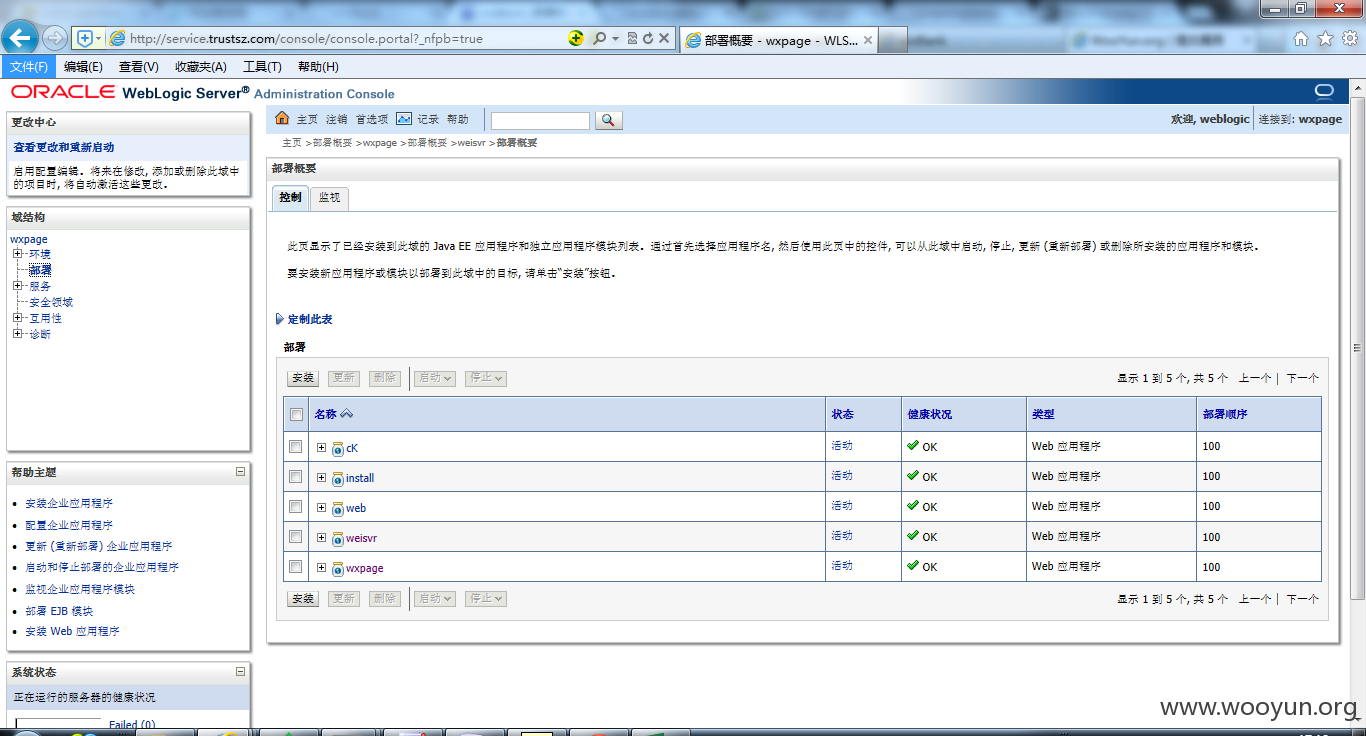Click the weisvr web application icon
Image resolution: width=1366 pixels, height=736 pixels.
pyautogui.click(x=338, y=538)
